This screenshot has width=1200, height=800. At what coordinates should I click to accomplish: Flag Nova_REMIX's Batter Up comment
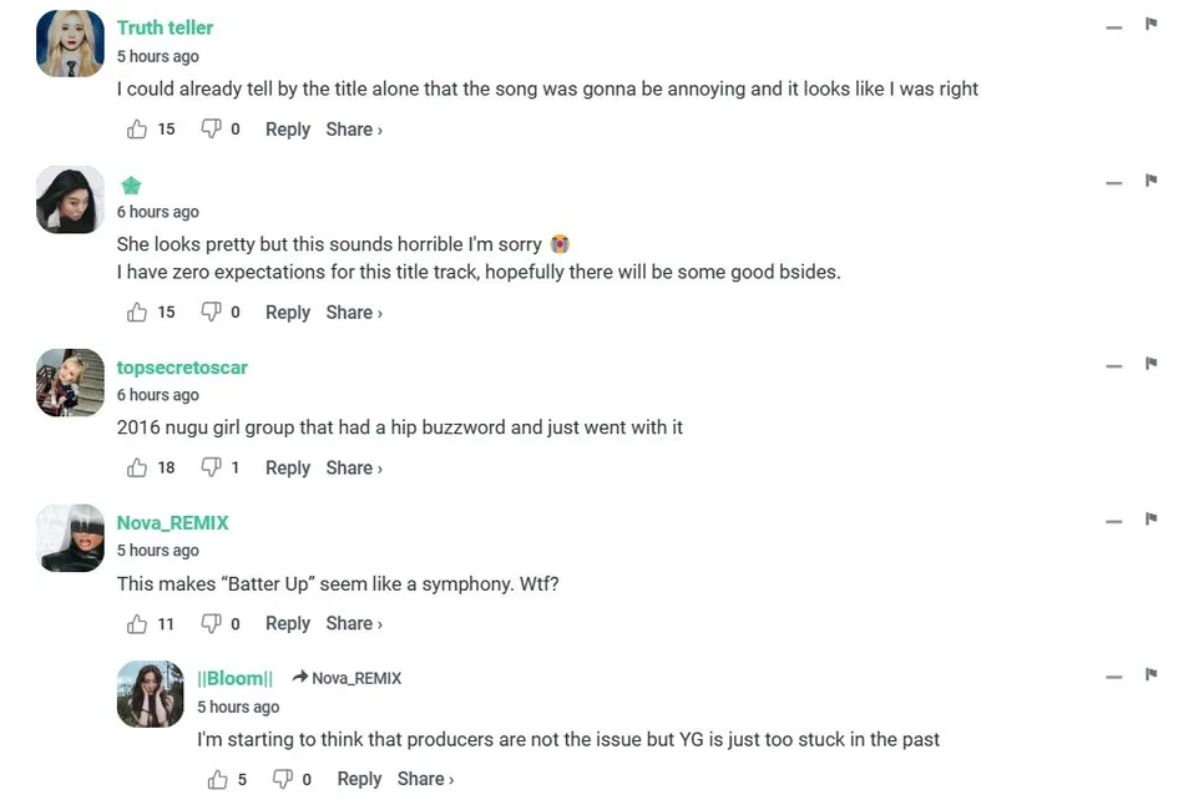[1151, 519]
